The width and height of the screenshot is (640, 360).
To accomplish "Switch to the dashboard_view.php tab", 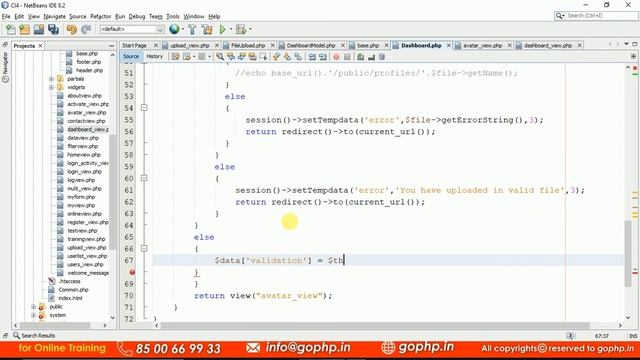I will click(x=548, y=45).
